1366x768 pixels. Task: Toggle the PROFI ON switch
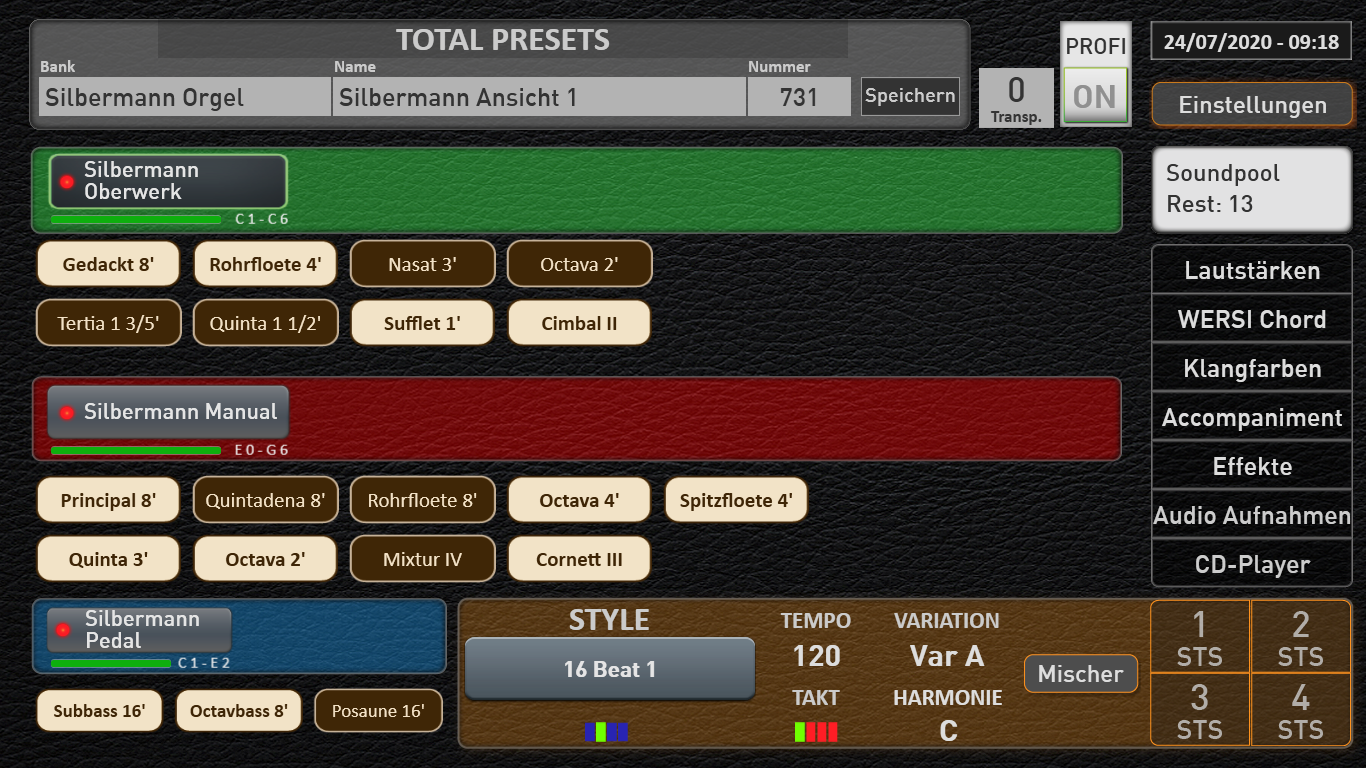point(1095,96)
